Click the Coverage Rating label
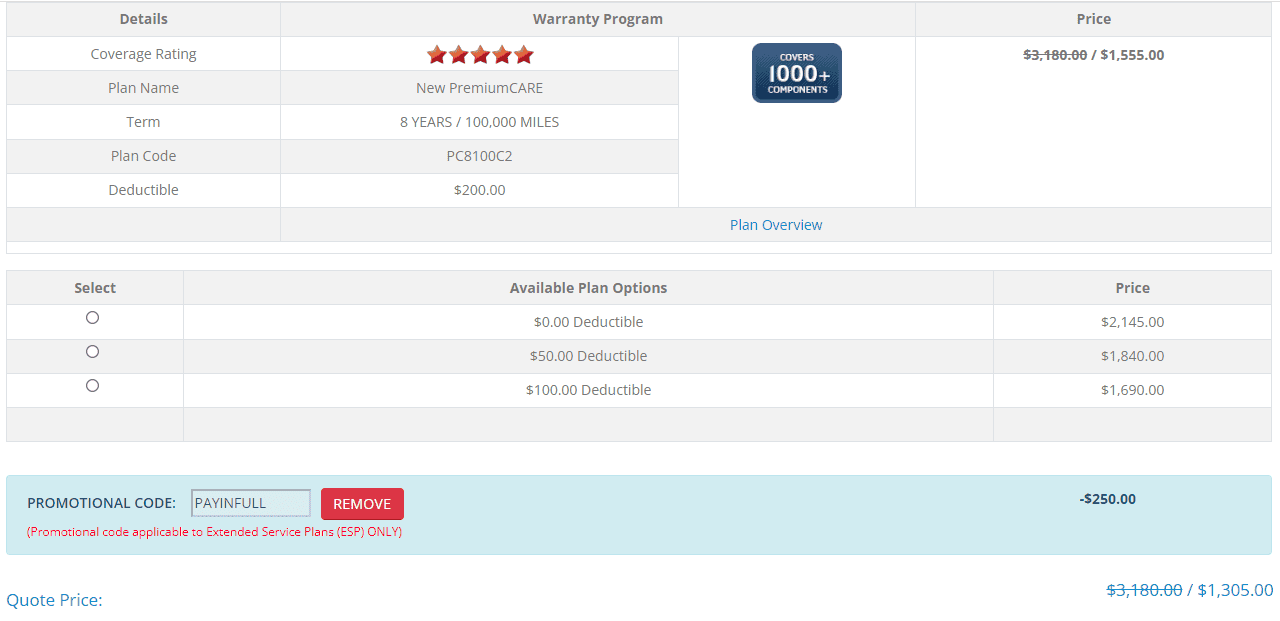1280x621 pixels. pyautogui.click(x=143, y=54)
